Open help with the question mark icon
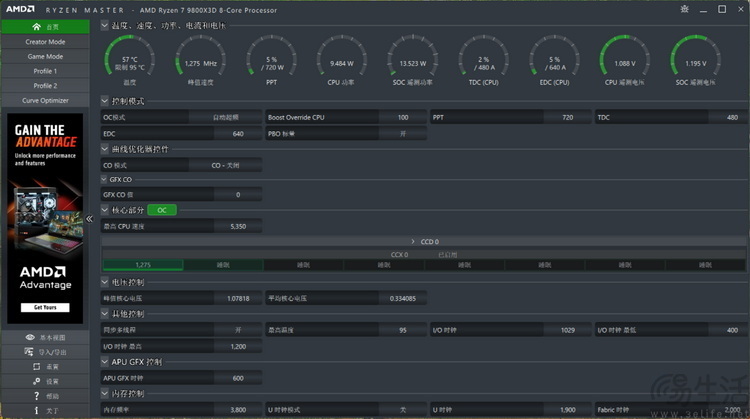 pos(36,396)
